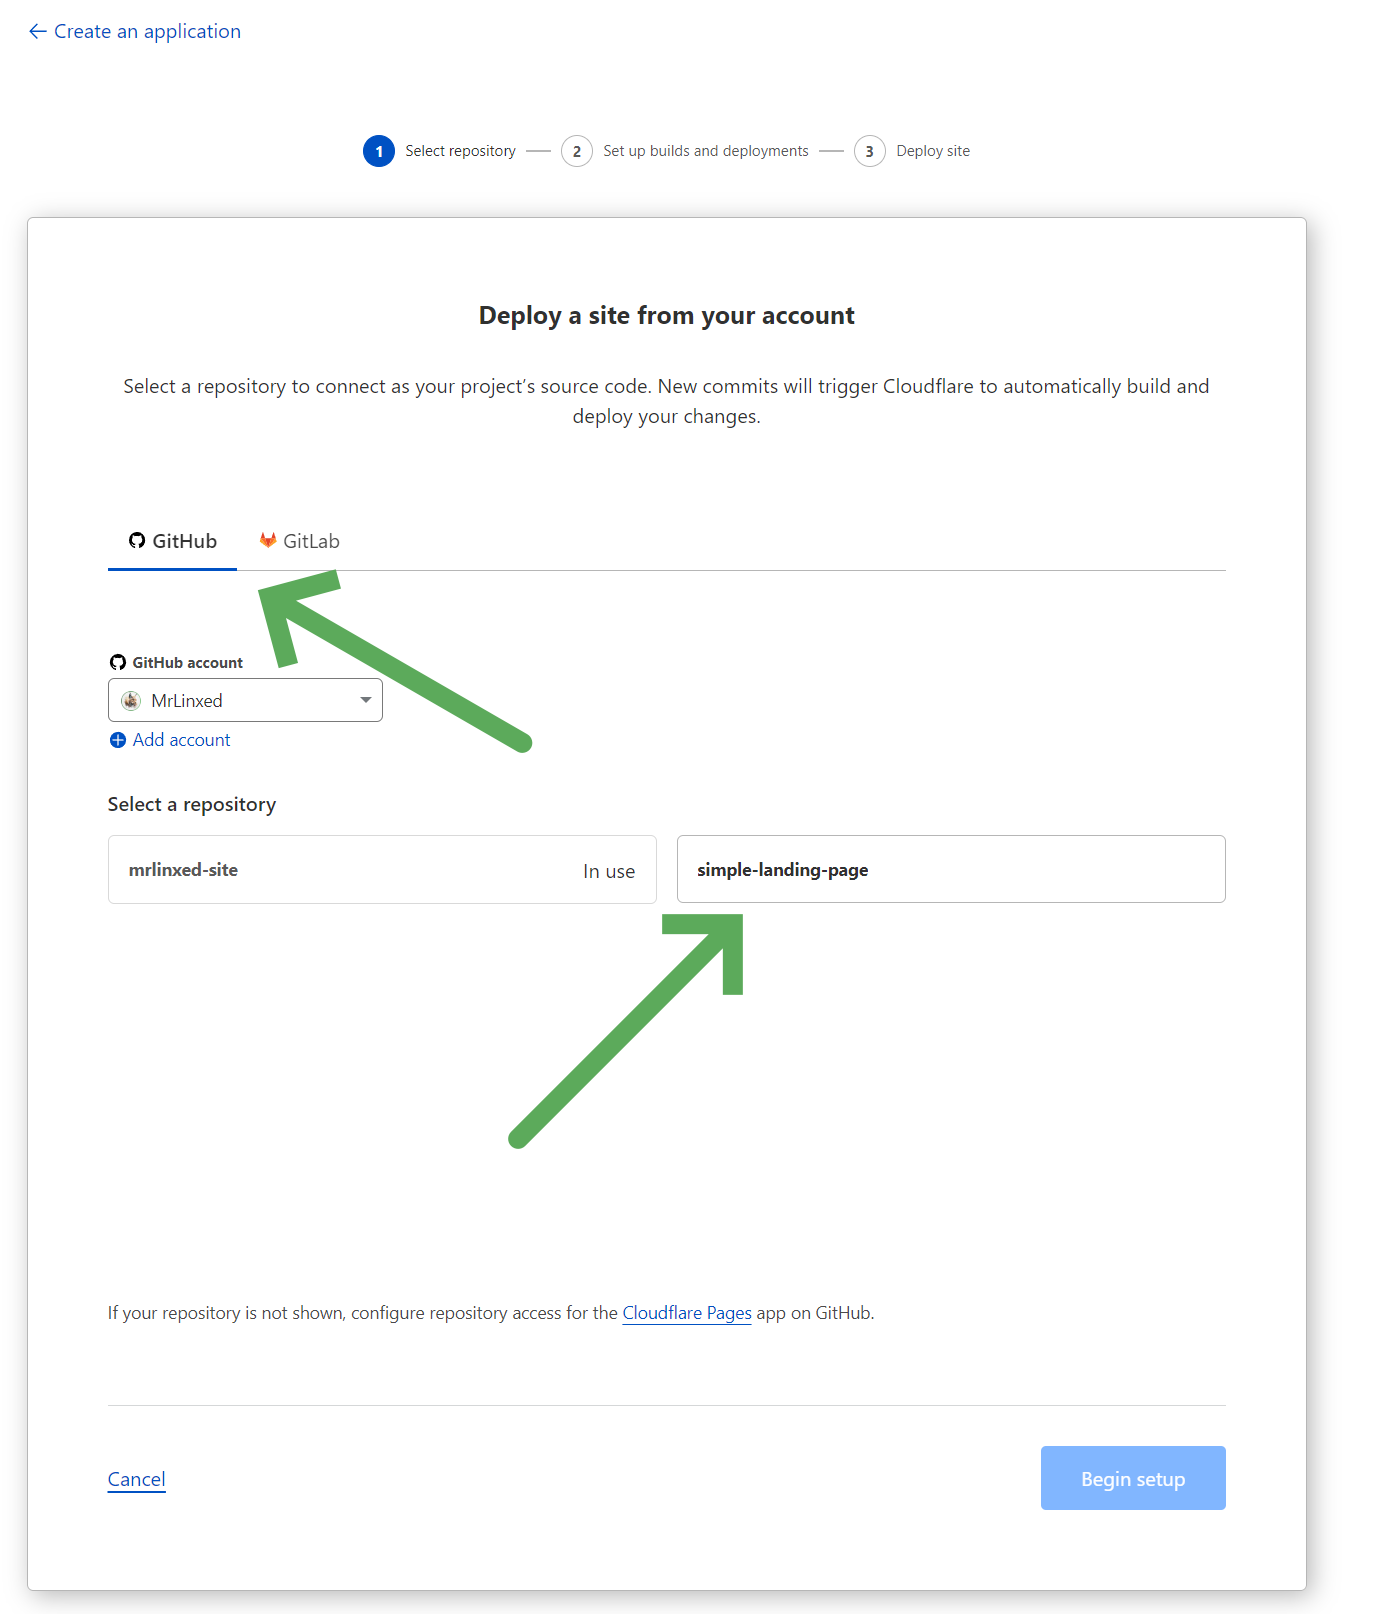Expand the MrLinxed account selector chevron
Screen dimensions: 1385x1614
click(x=364, y=700)
